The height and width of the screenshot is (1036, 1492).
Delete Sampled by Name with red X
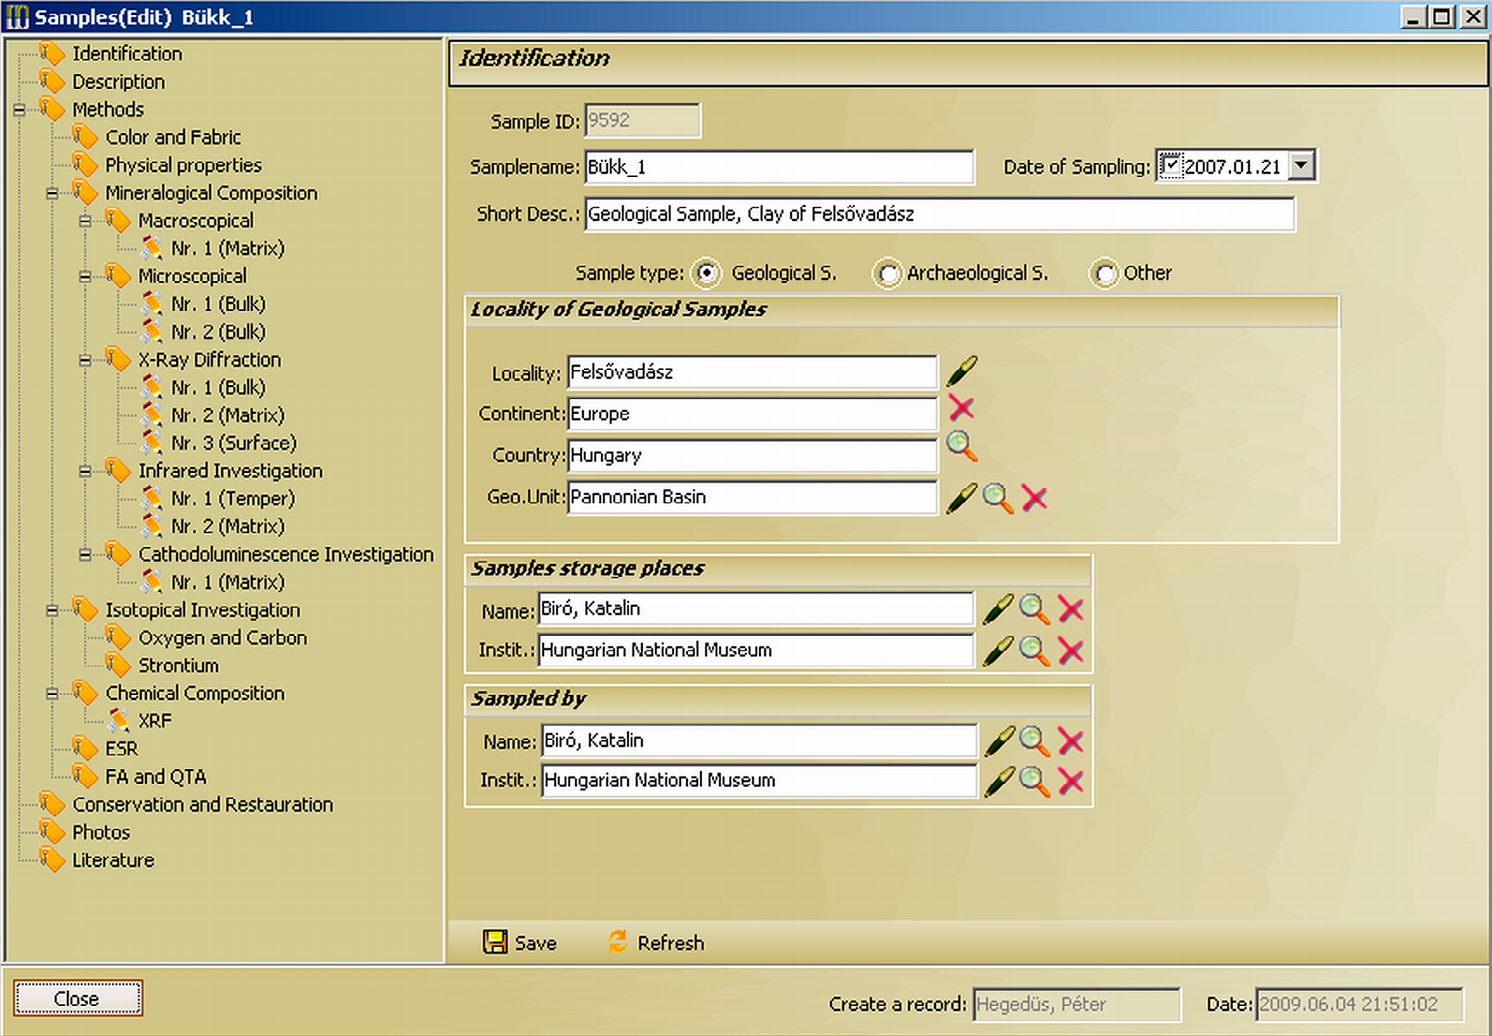(1071, 741)
